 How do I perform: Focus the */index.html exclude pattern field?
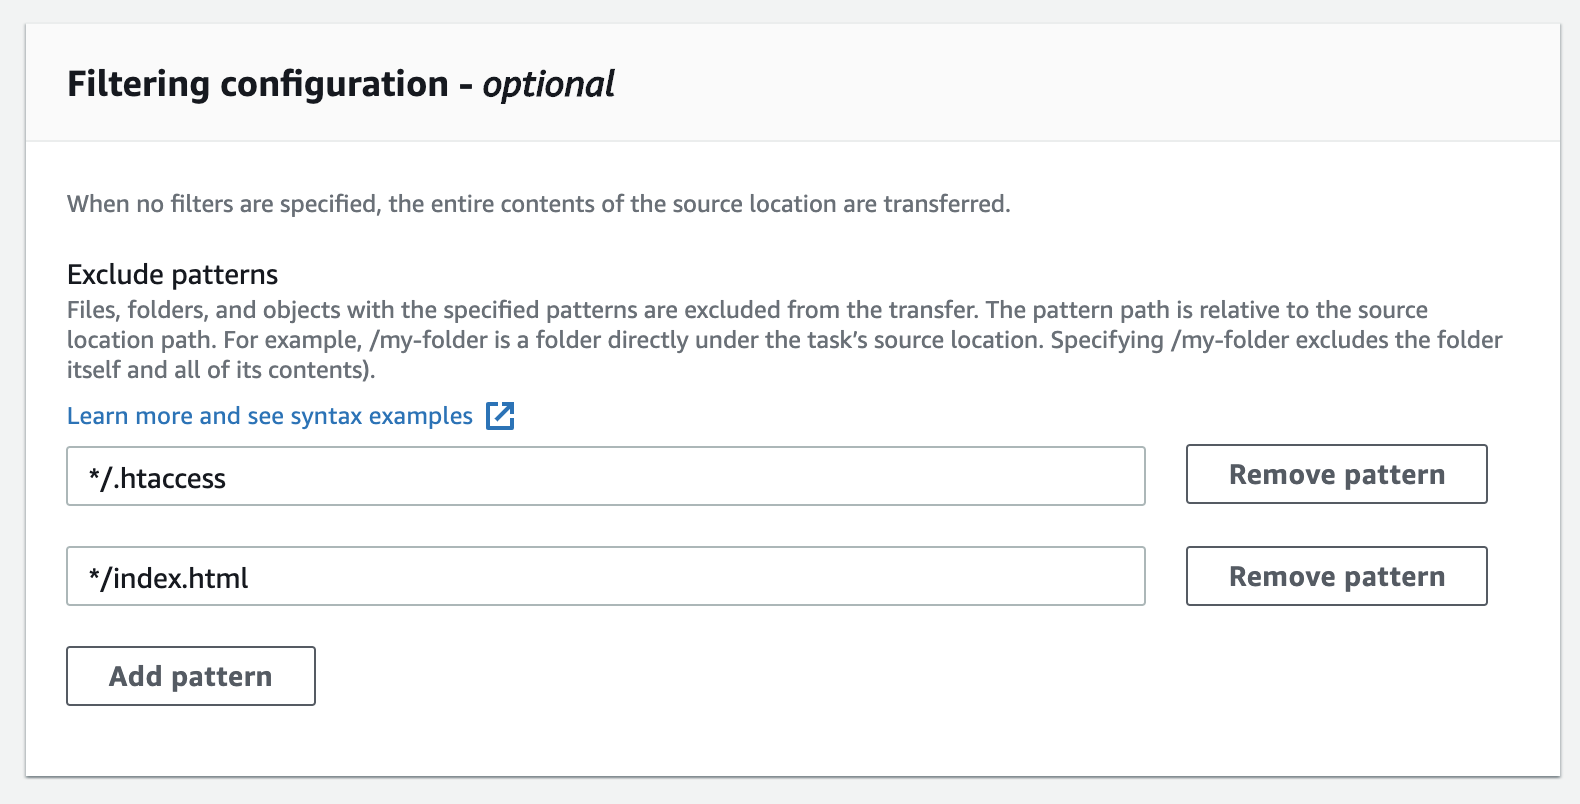coord(606,576)
